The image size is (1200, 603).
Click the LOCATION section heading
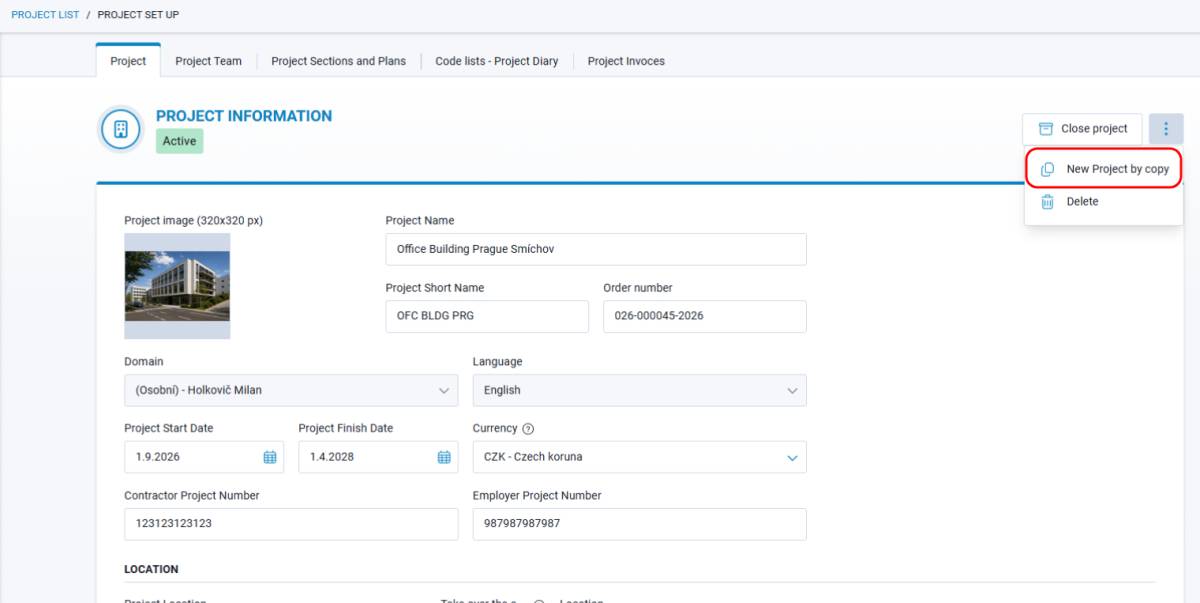coord(151,569)
